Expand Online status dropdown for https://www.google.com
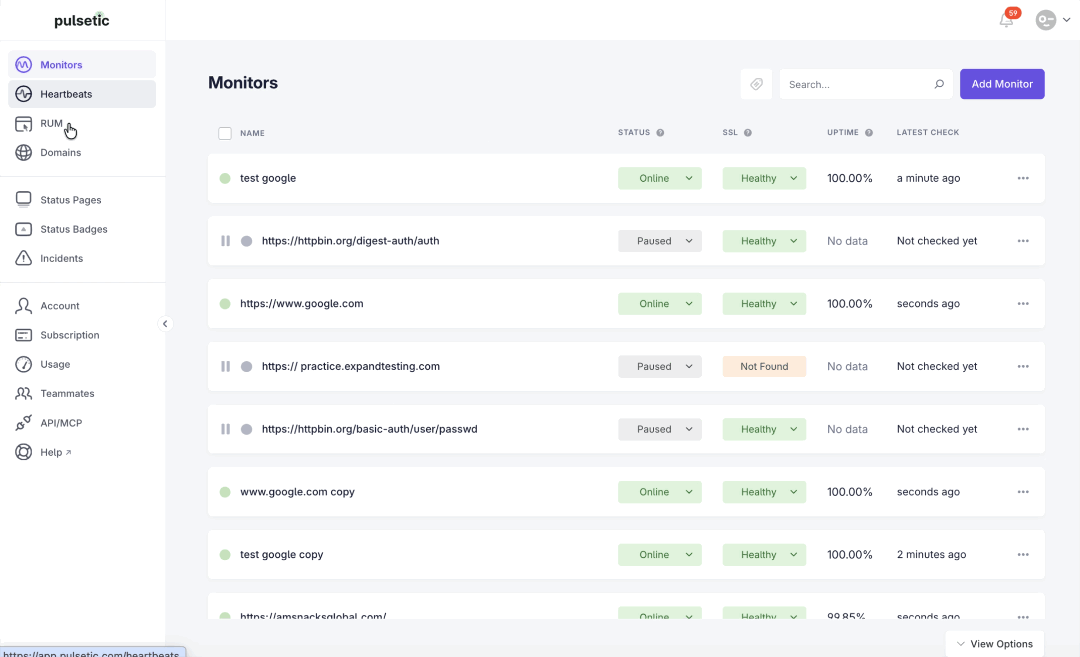Viewport: 1080px width, 657px height. coord(659,304)
